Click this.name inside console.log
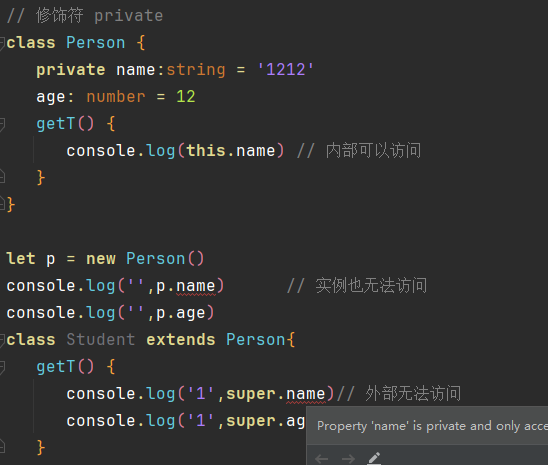 (x=231, y=151)
